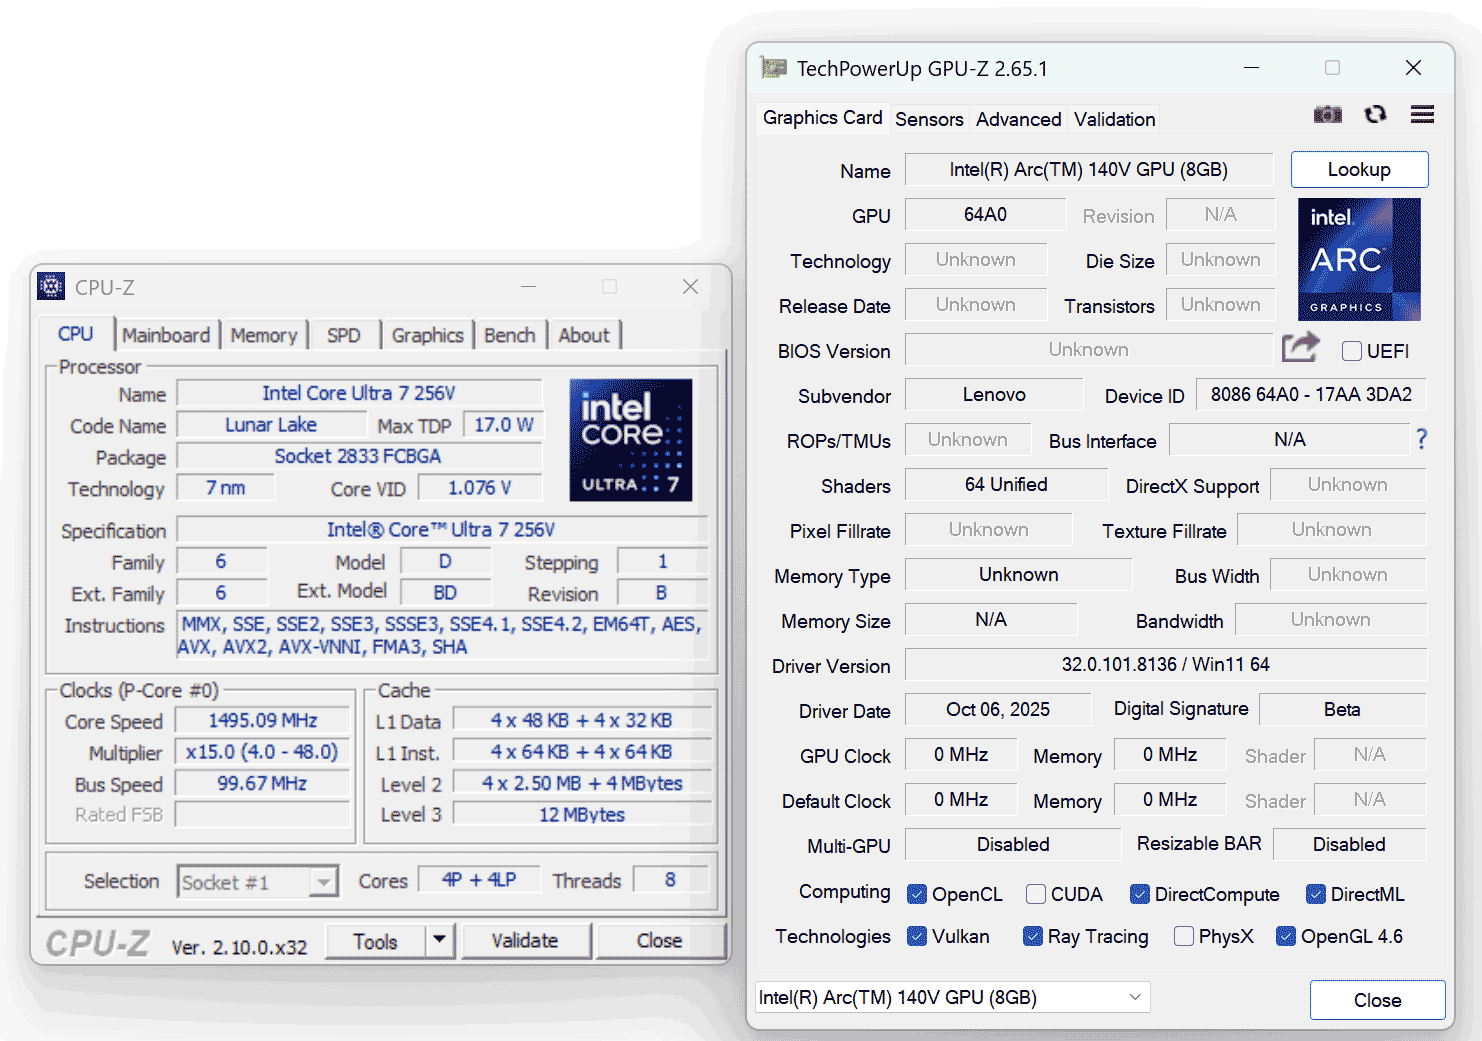Open the GPU-Z hamburger menu

click(1422, 115)
